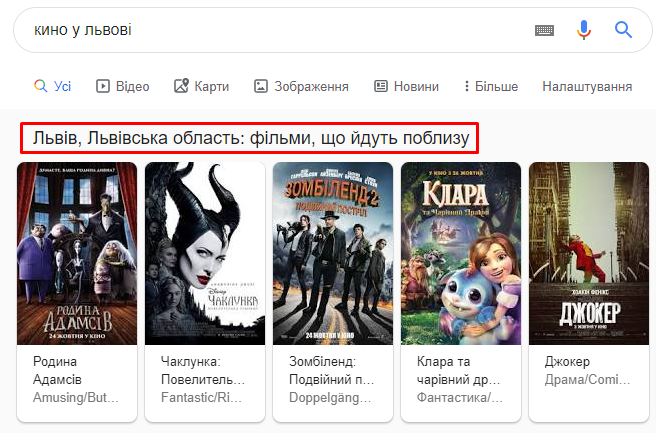Click the Львів films nearby heading
This screenshot has width=656, height=433.
(251, 138)
